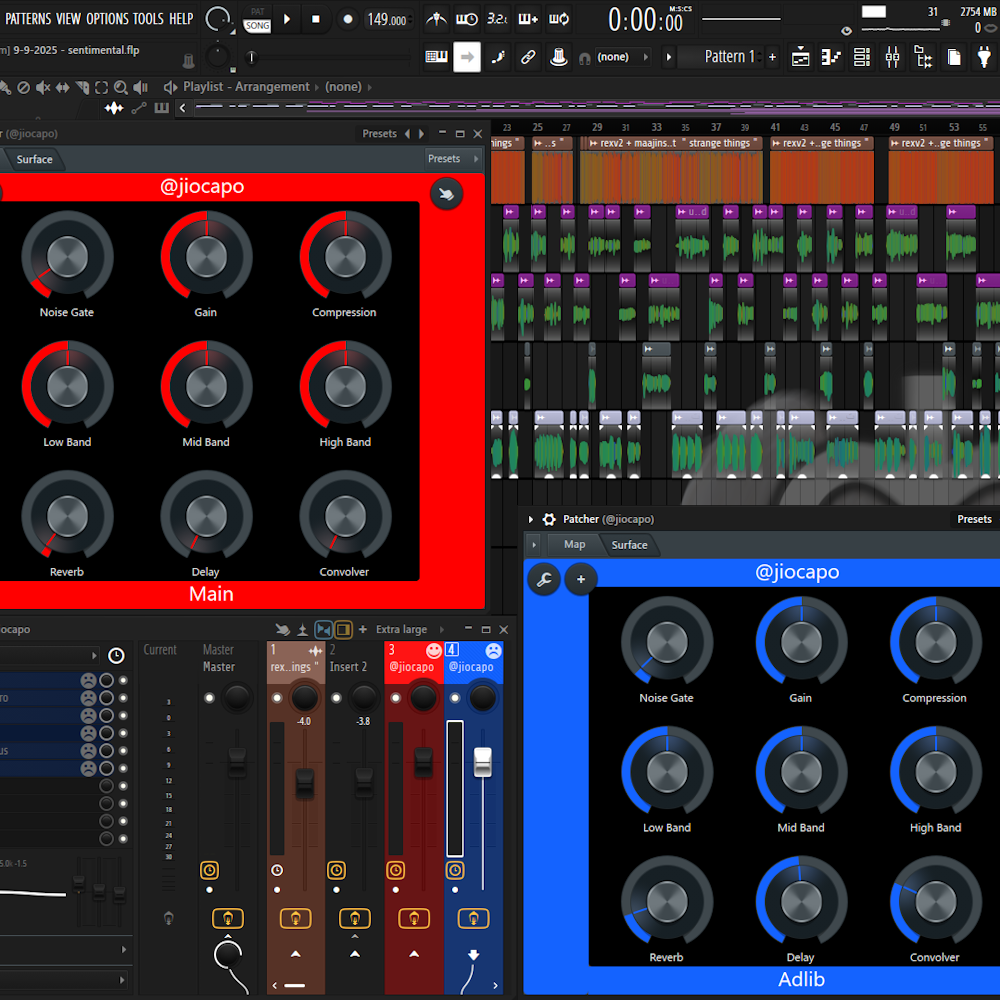1000x1000 pixels.
Task: Click the tempo 149.000 field
Action: 387,19
